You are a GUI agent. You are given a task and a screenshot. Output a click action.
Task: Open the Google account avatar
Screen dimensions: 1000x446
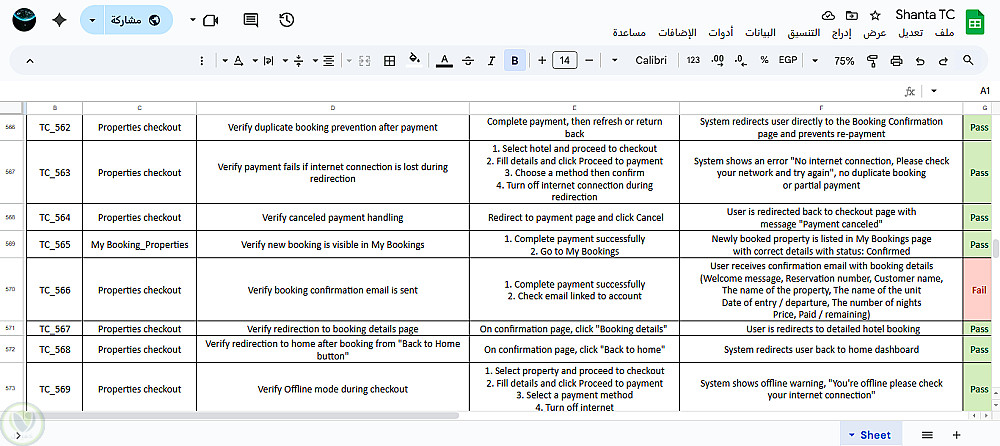pyautogui.click(x=24, y=20)
